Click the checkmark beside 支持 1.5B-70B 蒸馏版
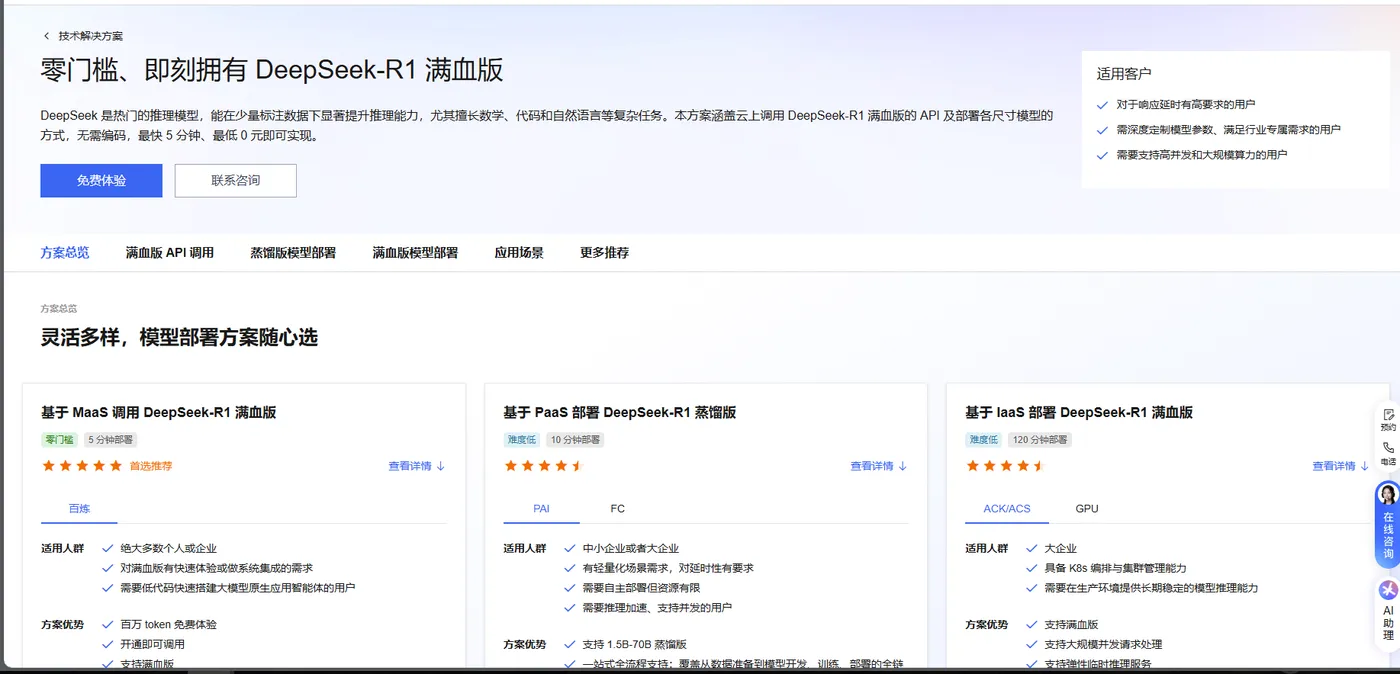This screenshot has width=1400, height=674. [569, 644]
